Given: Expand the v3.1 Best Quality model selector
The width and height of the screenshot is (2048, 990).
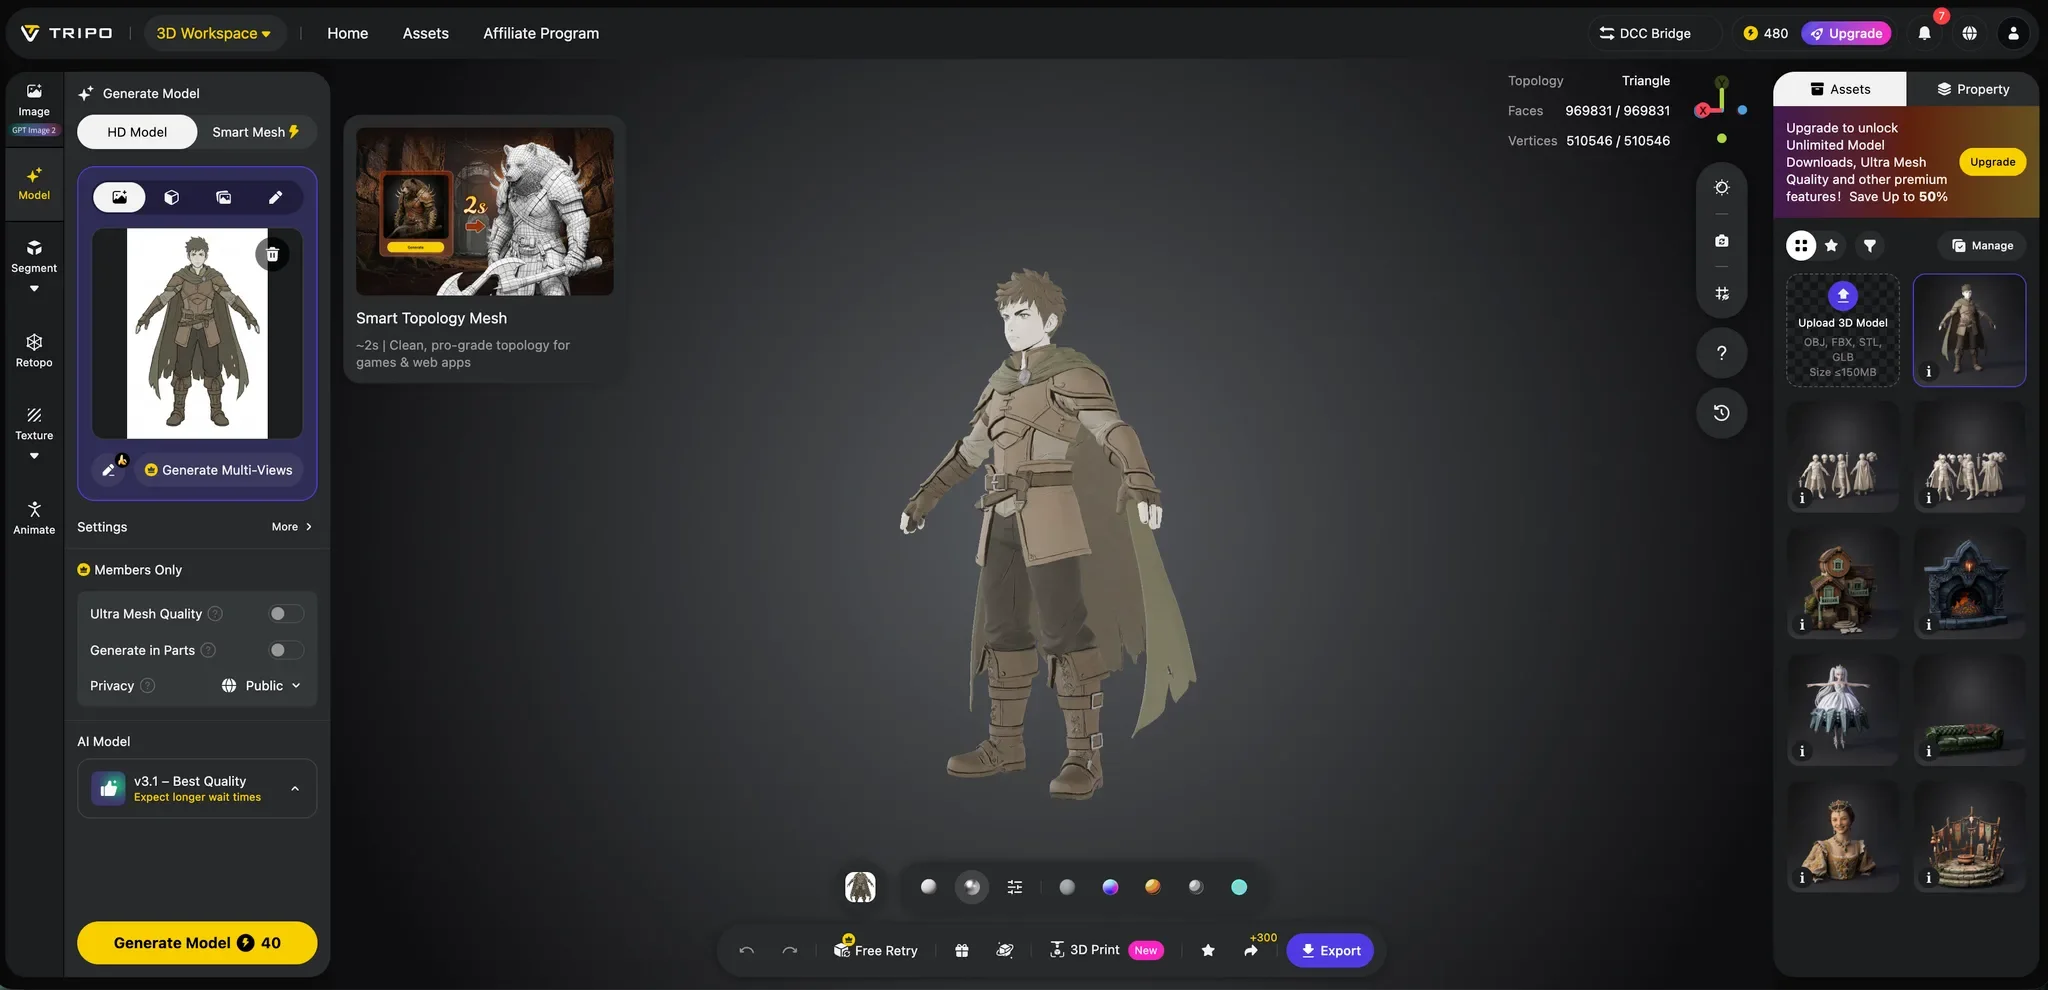Looking at the screenshot, I should 197,788.
